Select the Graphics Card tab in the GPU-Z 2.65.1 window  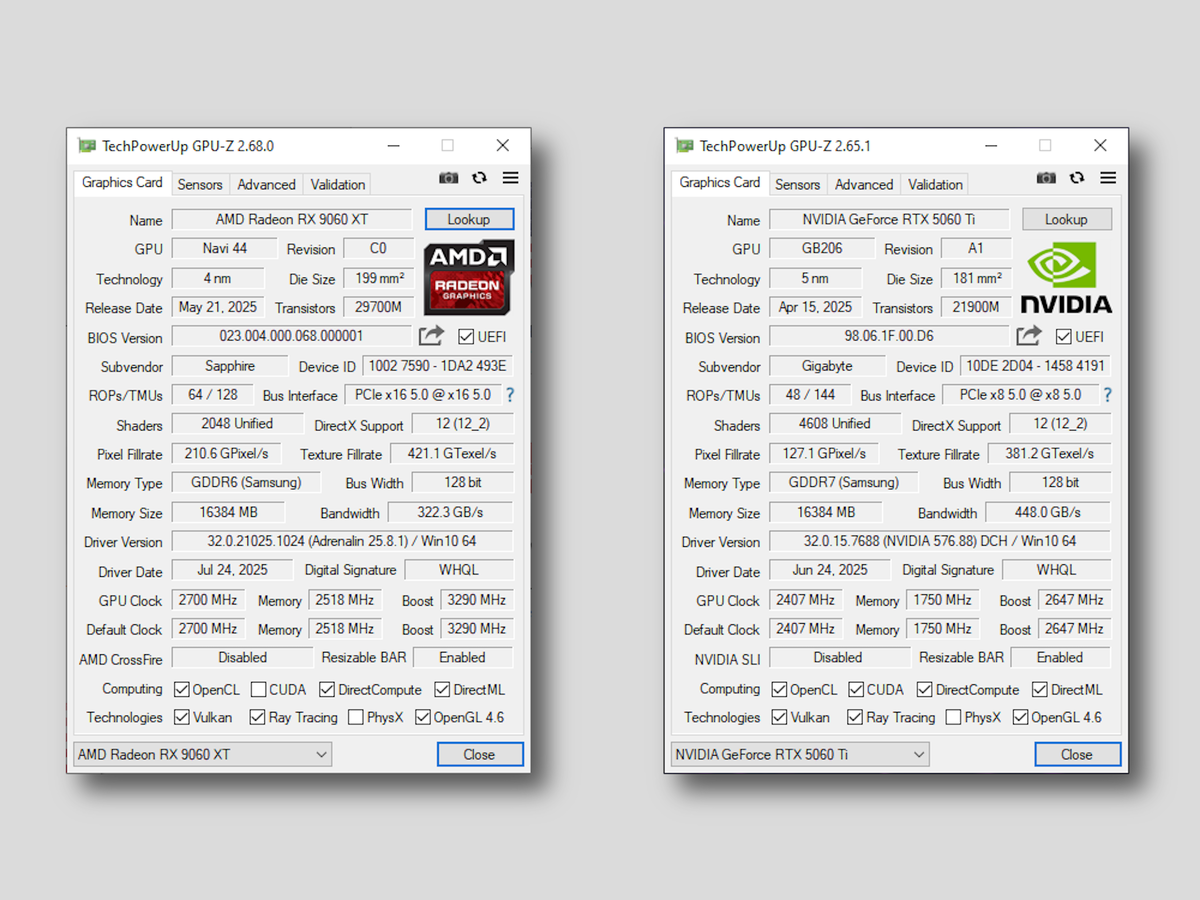pos(720,183)
